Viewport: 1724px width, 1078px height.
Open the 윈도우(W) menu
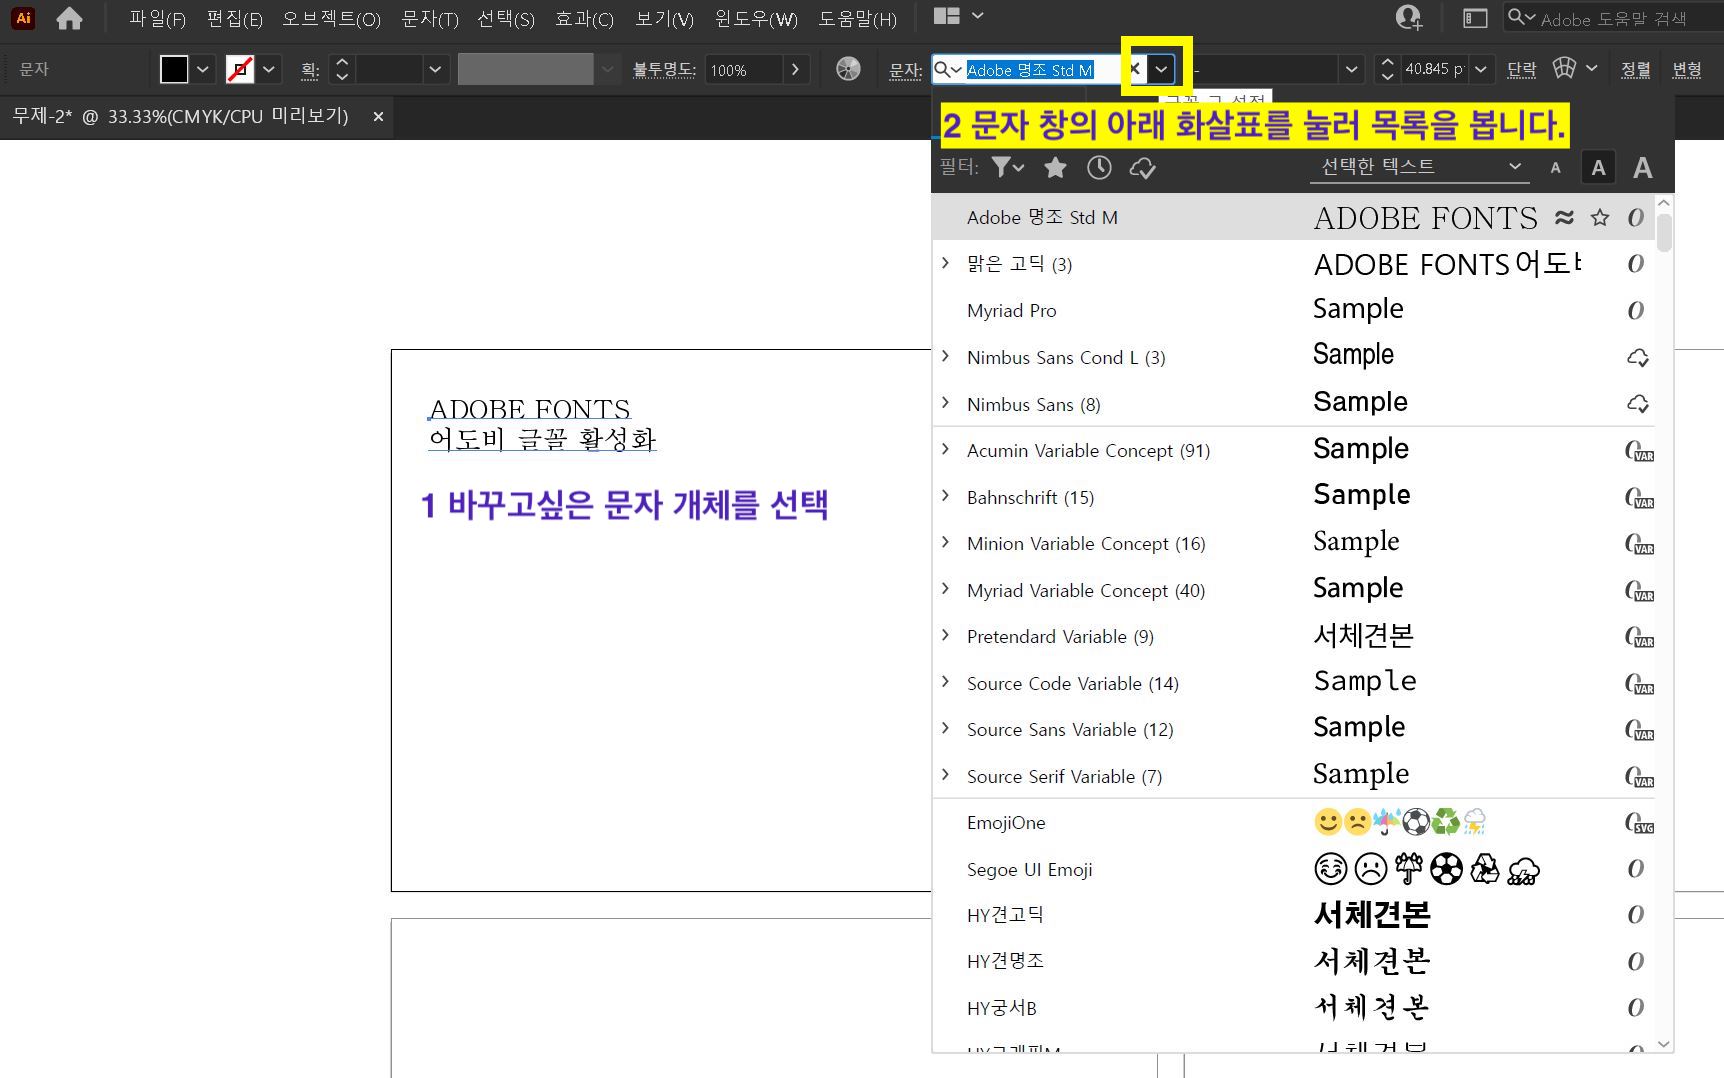point(756,18)
